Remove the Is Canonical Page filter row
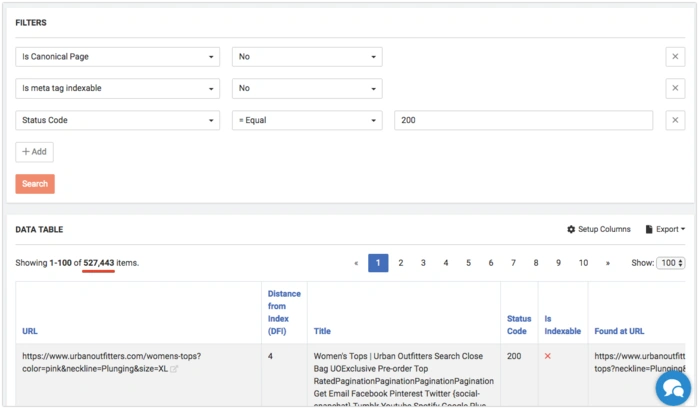 [676, 57]
